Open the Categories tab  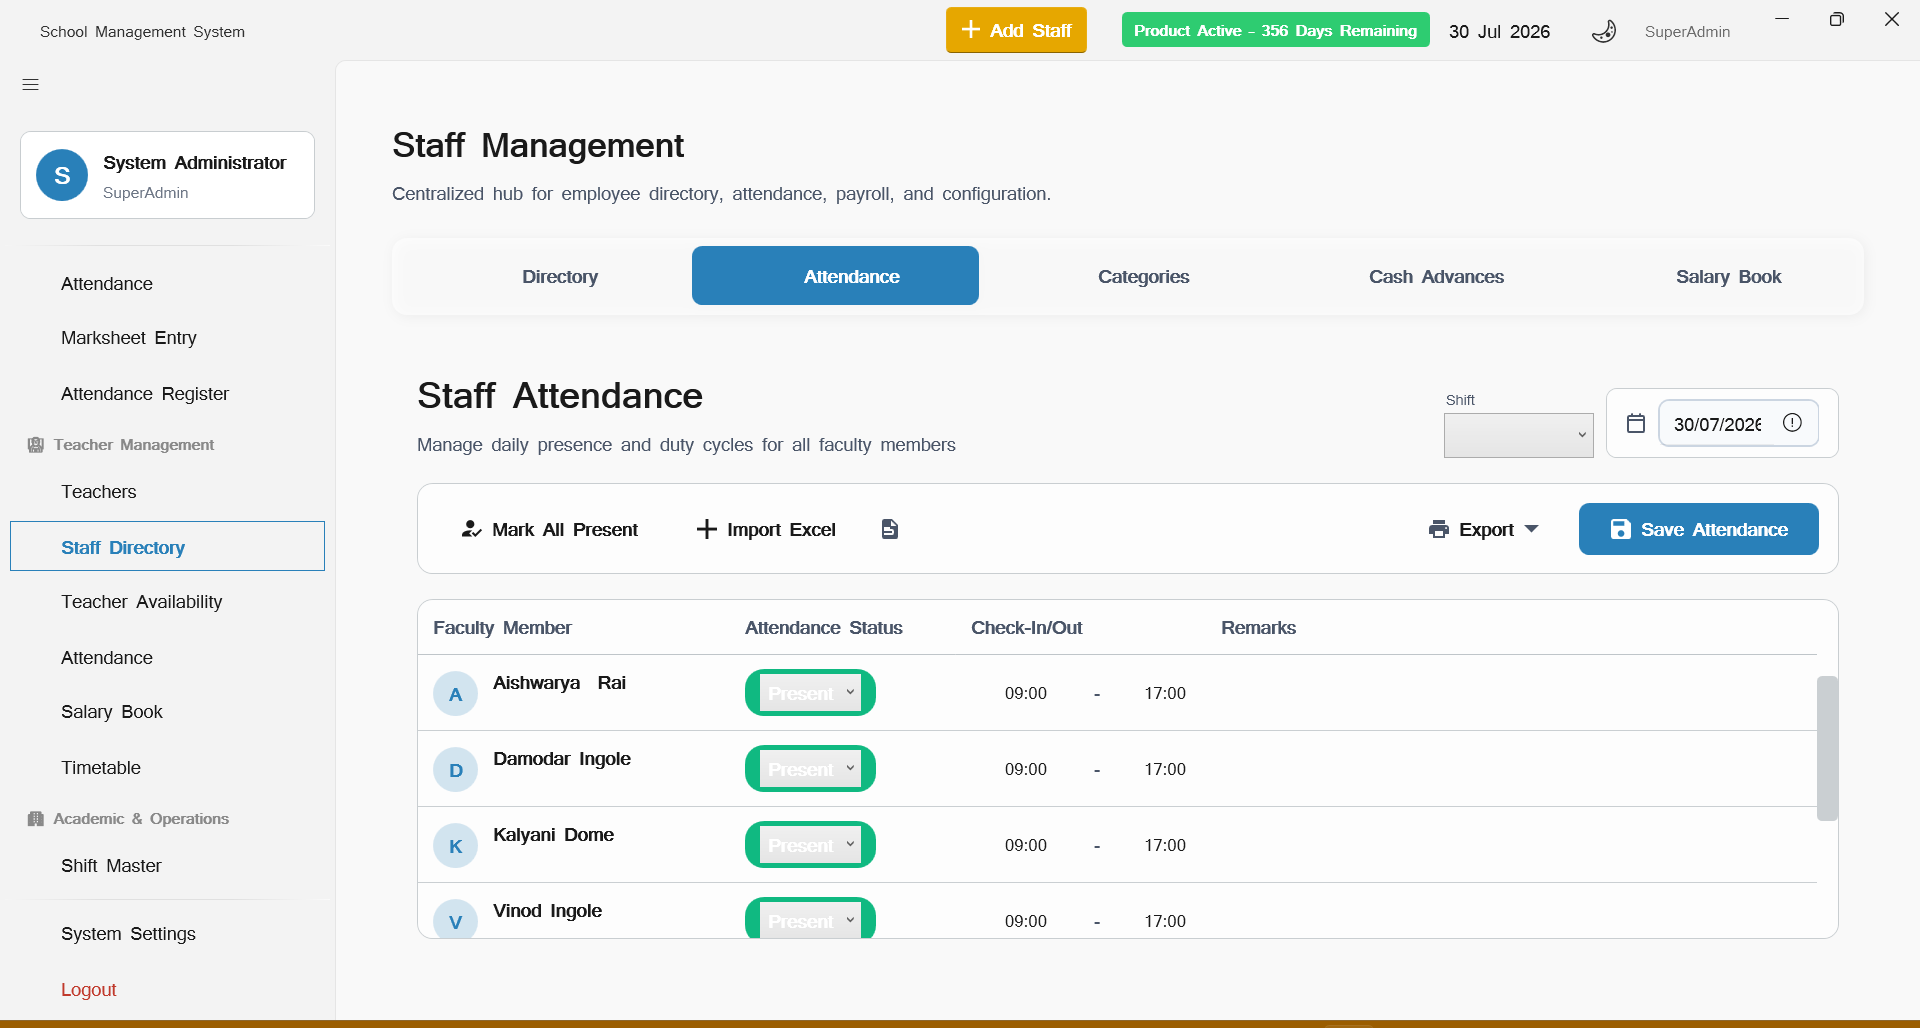1143,276
